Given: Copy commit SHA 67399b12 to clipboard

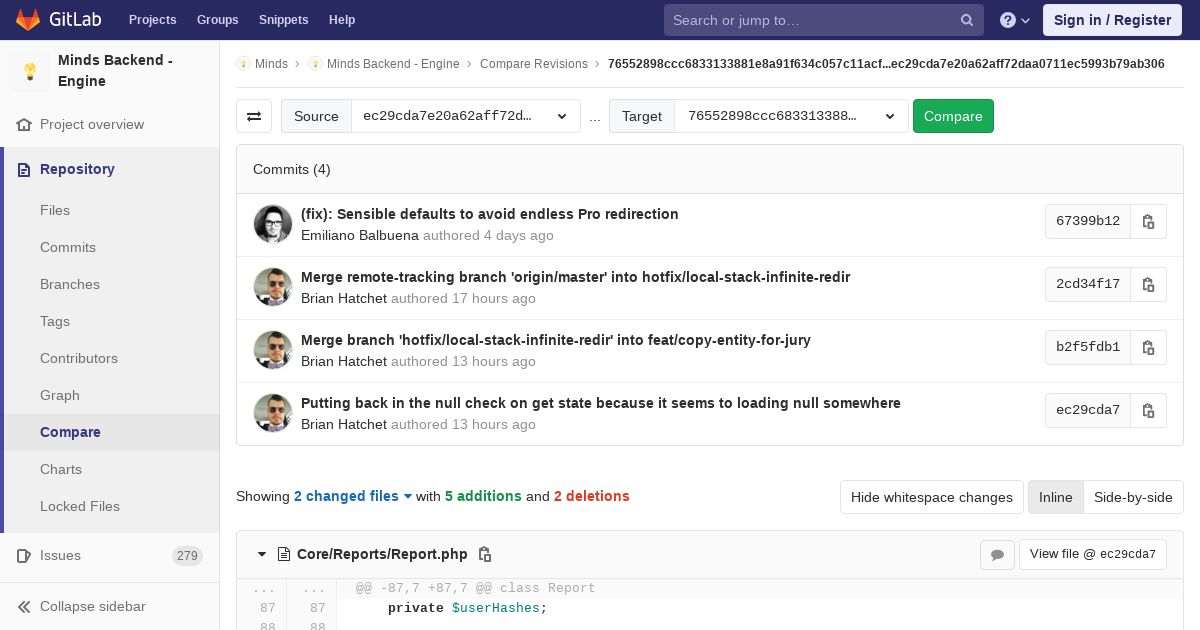Looking at the screenshot, I should click(x=1148, y=221).
